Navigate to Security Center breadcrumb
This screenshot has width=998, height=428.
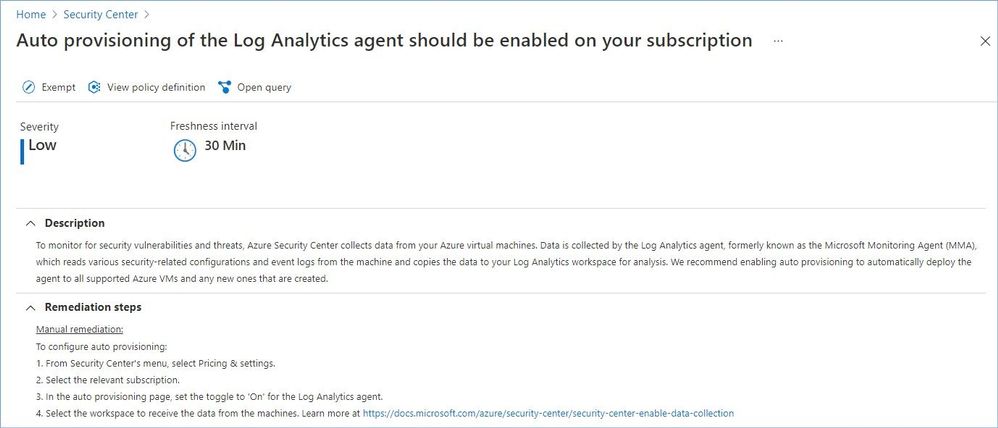pyautogui.click(x=100, y=15)
